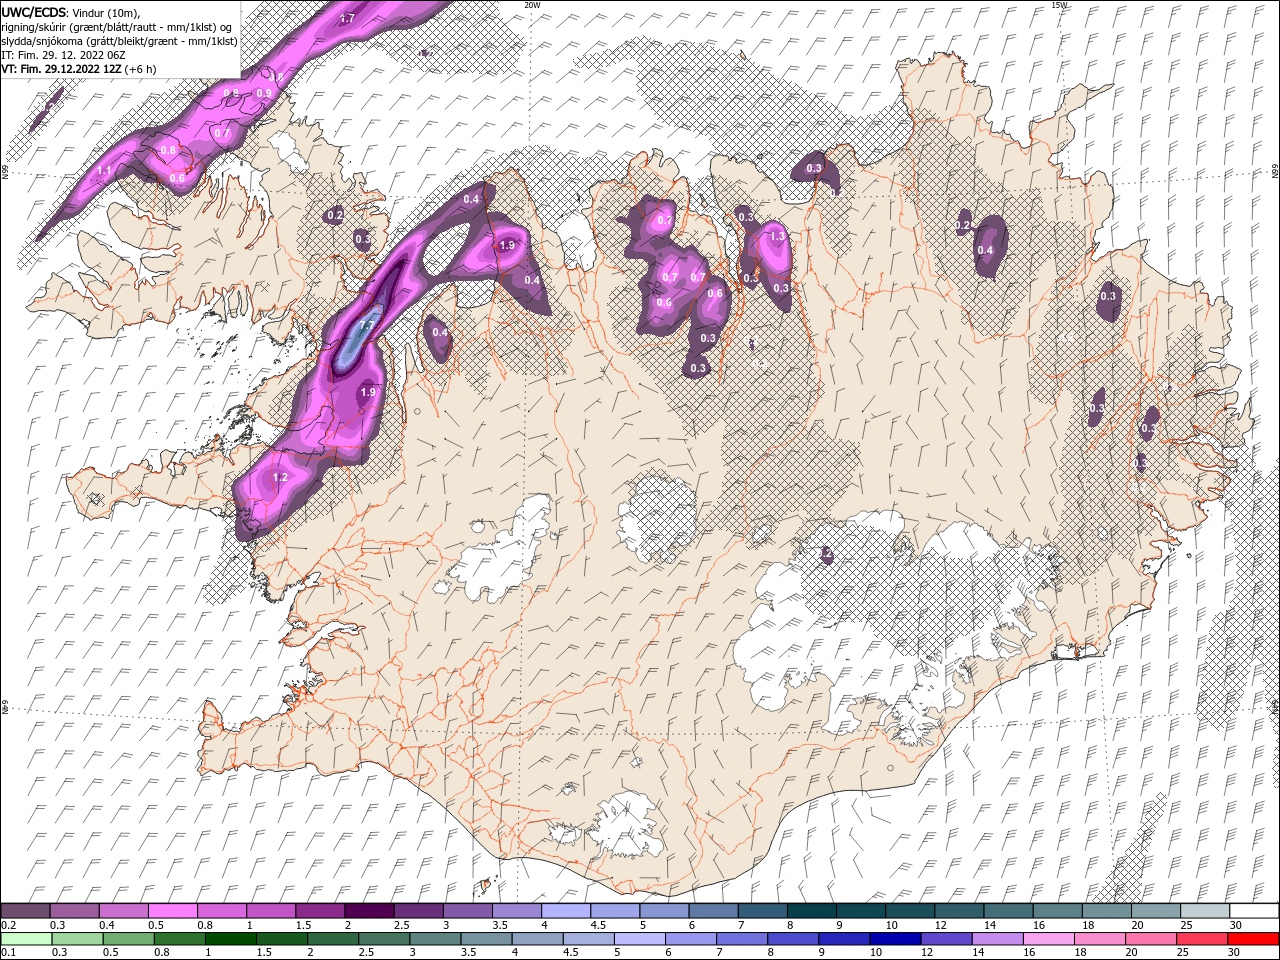
Task: Click the 'VT: Fim. 29.12.2022 12Z' valid time
Action: [x=61, y=69]
